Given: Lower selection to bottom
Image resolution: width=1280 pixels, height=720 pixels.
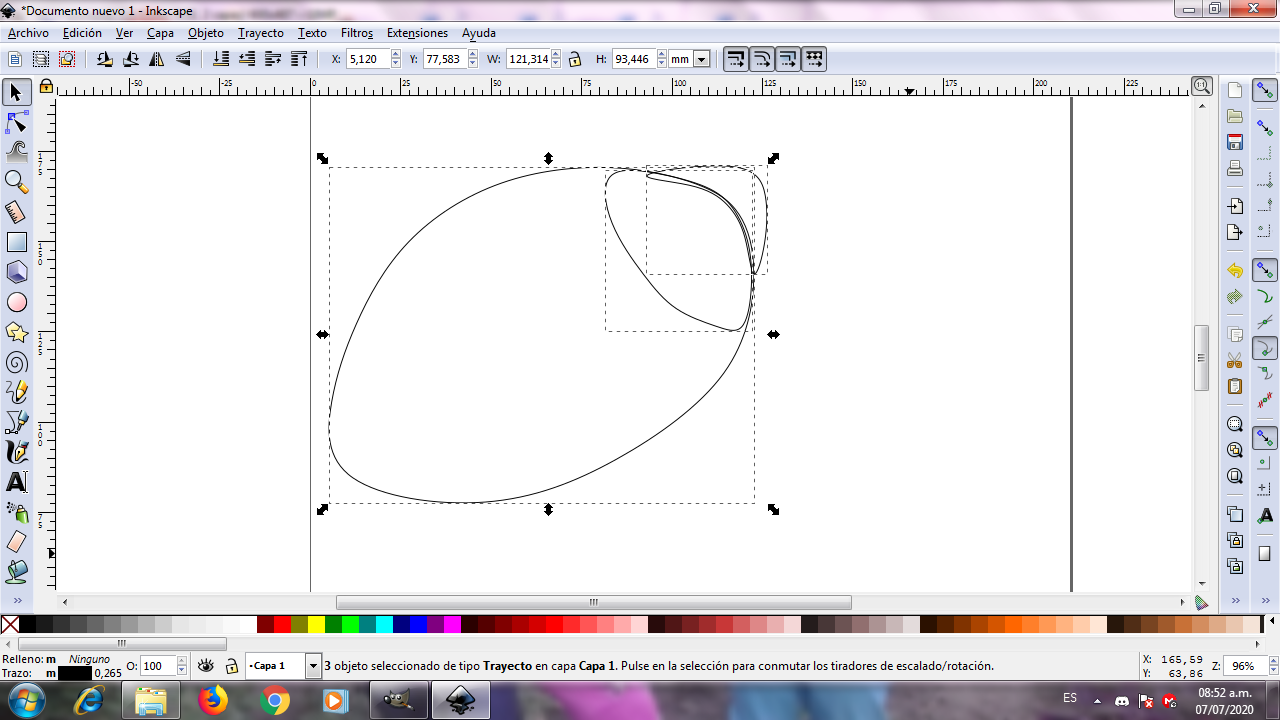Looking at the screenshot, I should pyautogui.click(x=221, y=59).
